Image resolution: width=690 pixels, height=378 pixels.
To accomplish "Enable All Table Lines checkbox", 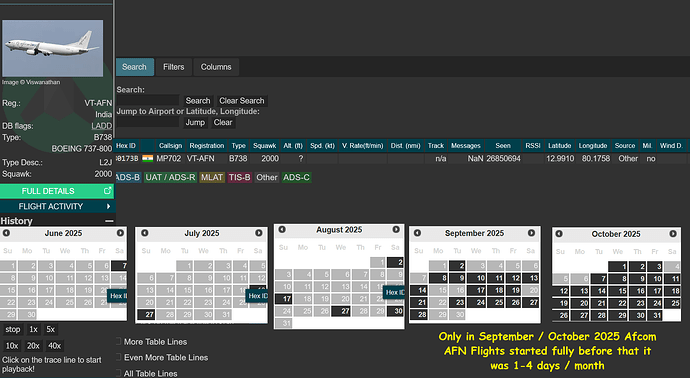I will [118, 373].
